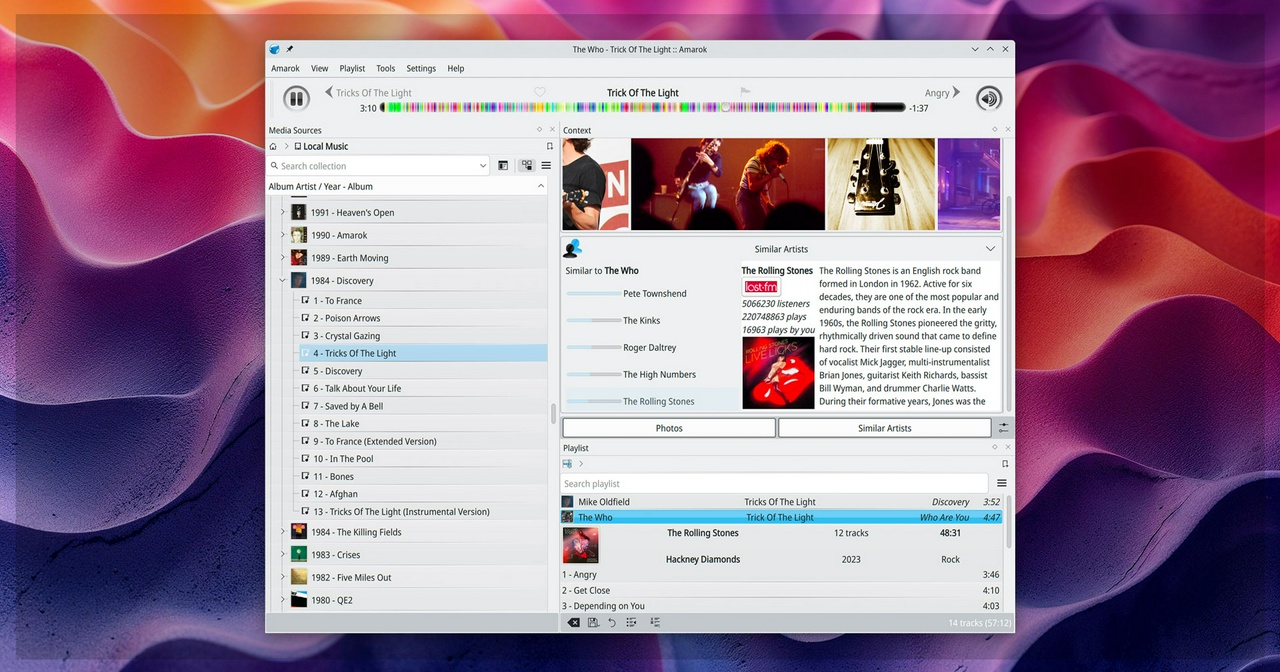Click the Rolling Stones Live Licks cover thumbnail

coord(778,372)
